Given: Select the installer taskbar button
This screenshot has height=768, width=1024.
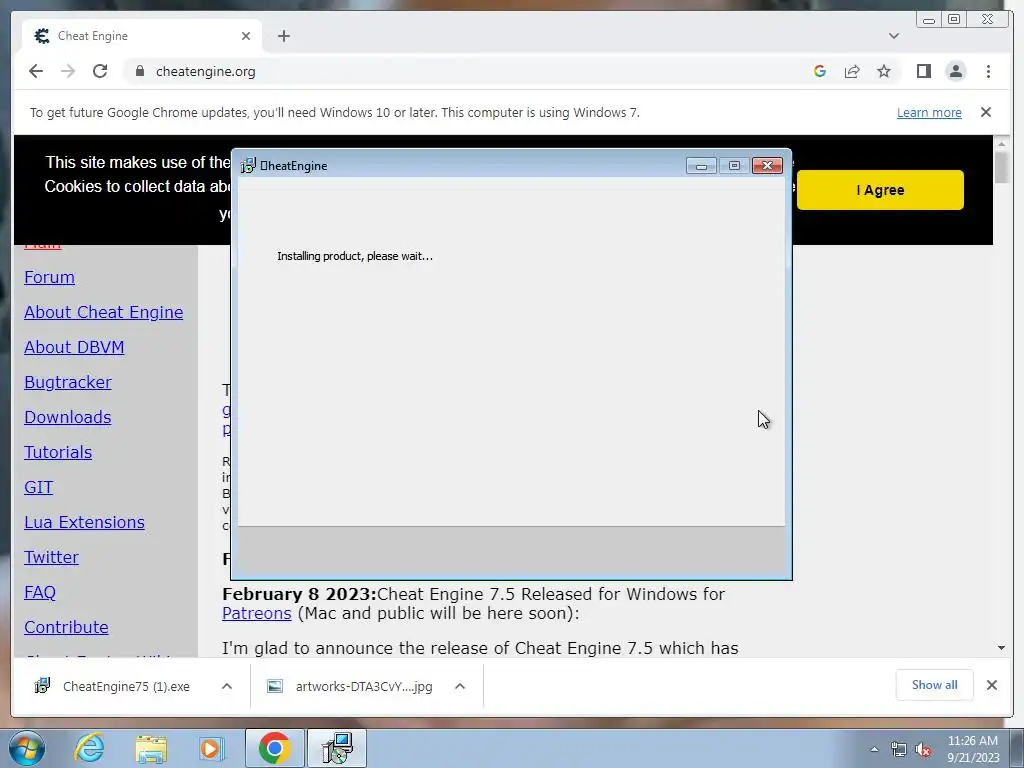Looking at the screenshot, I should point(337,748).
